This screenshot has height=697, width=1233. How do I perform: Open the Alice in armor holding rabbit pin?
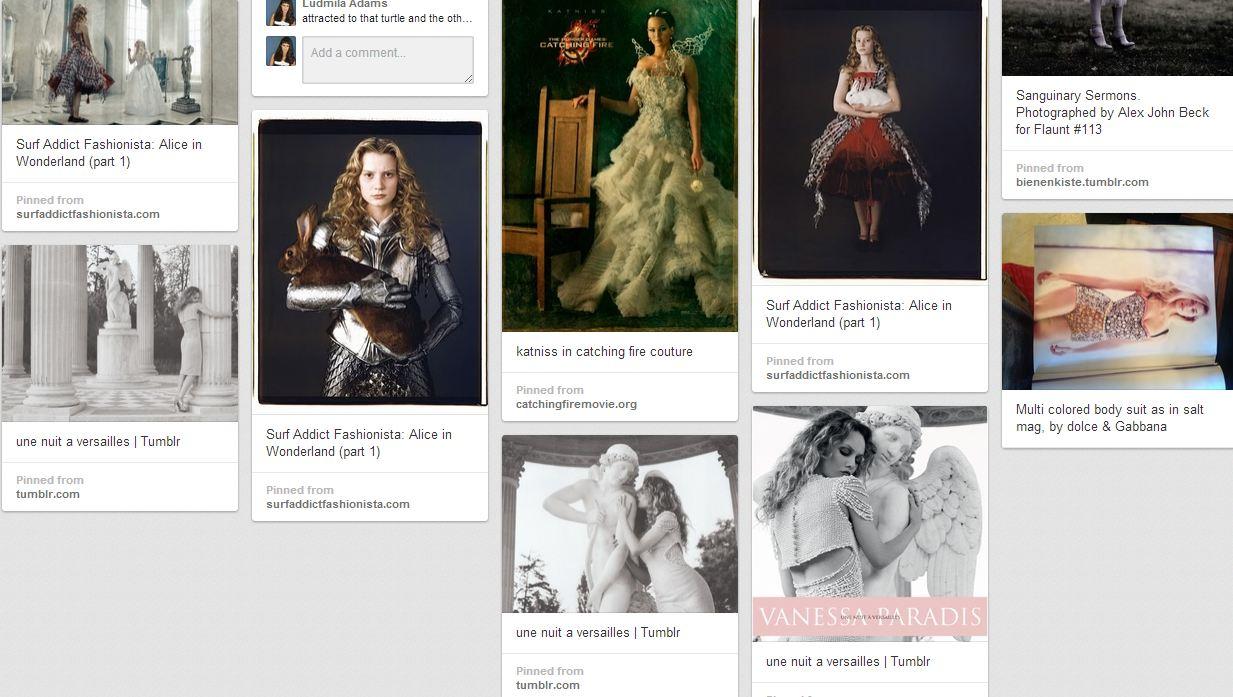(x=370, y=263)
